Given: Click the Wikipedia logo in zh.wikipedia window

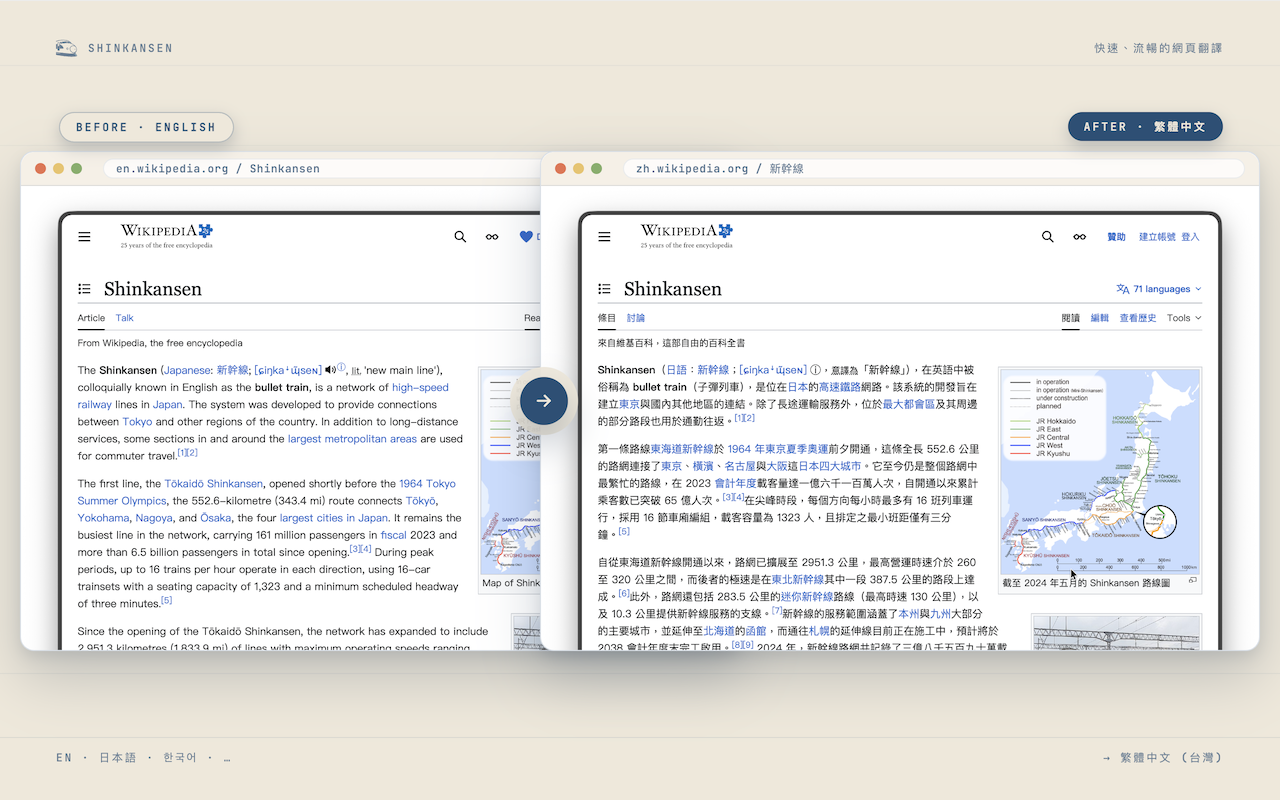Looking at the screenshot, I should 687,234.
